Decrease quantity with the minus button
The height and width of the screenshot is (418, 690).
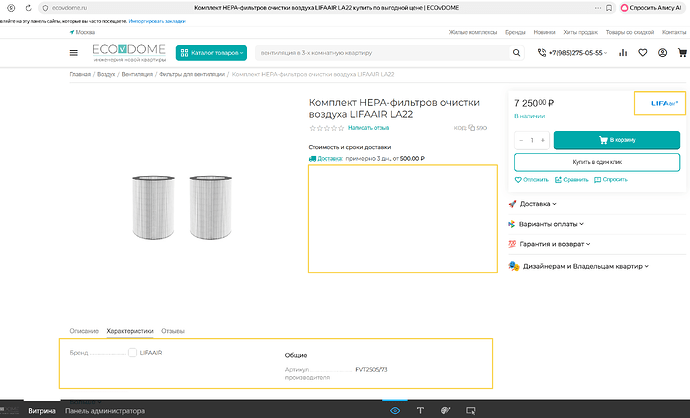(522, 140)
